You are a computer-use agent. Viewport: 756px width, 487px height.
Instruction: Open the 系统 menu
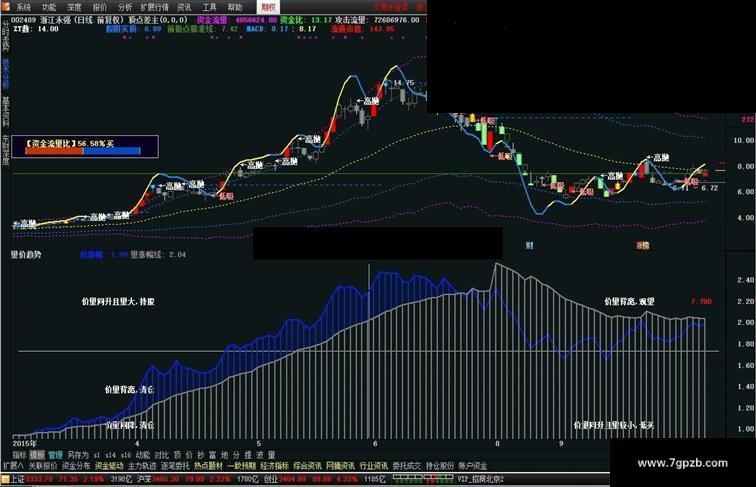point(24,7)
